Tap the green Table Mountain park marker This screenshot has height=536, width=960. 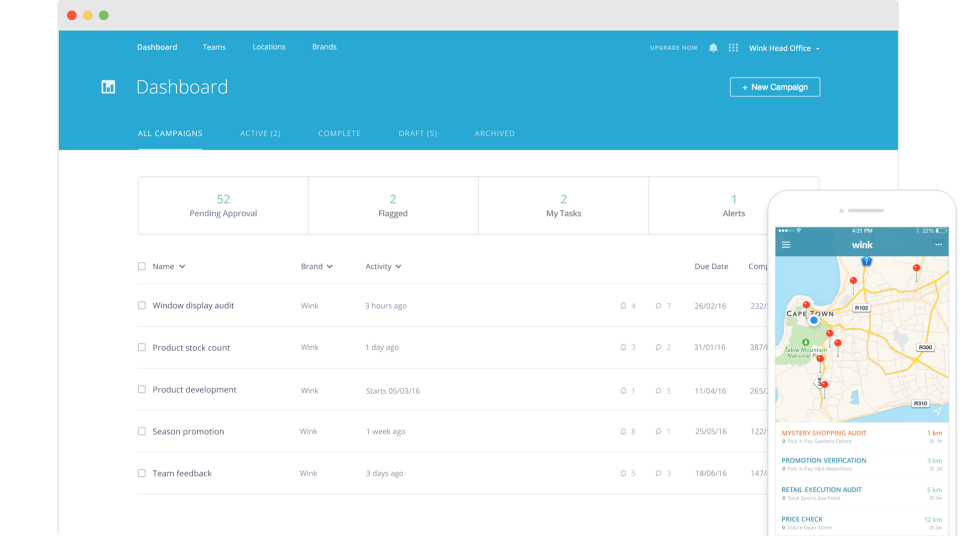coord(806,342)
